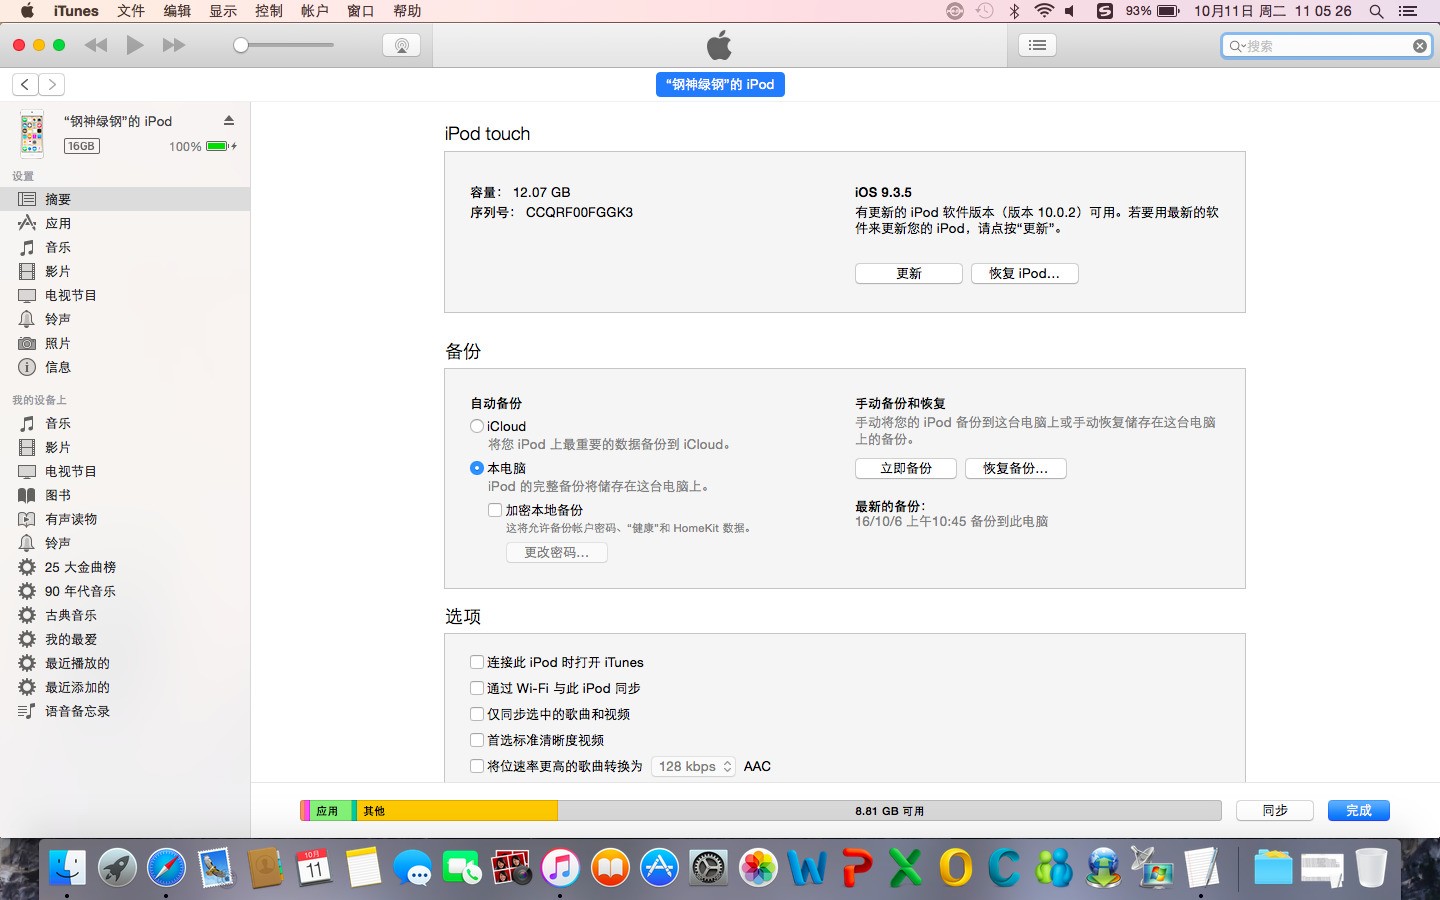1440x900 pixels.
Task: Enable 将位速率更高的歌曲转换为 checkbox
Action: (x=477, y=766)
